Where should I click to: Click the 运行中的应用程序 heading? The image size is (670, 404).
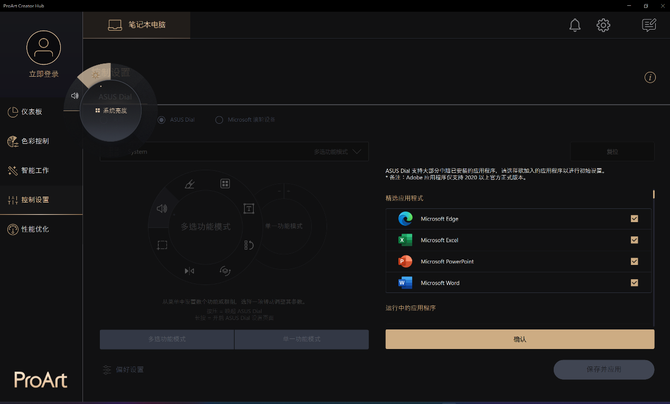411,308
